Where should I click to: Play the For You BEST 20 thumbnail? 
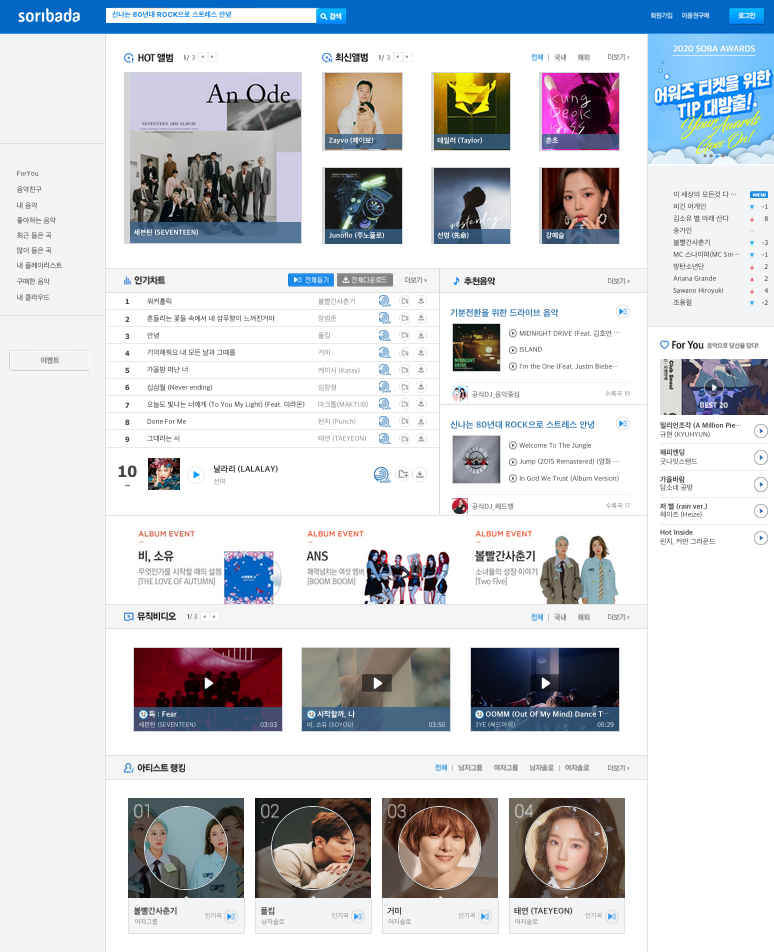[x=713, y=387]
